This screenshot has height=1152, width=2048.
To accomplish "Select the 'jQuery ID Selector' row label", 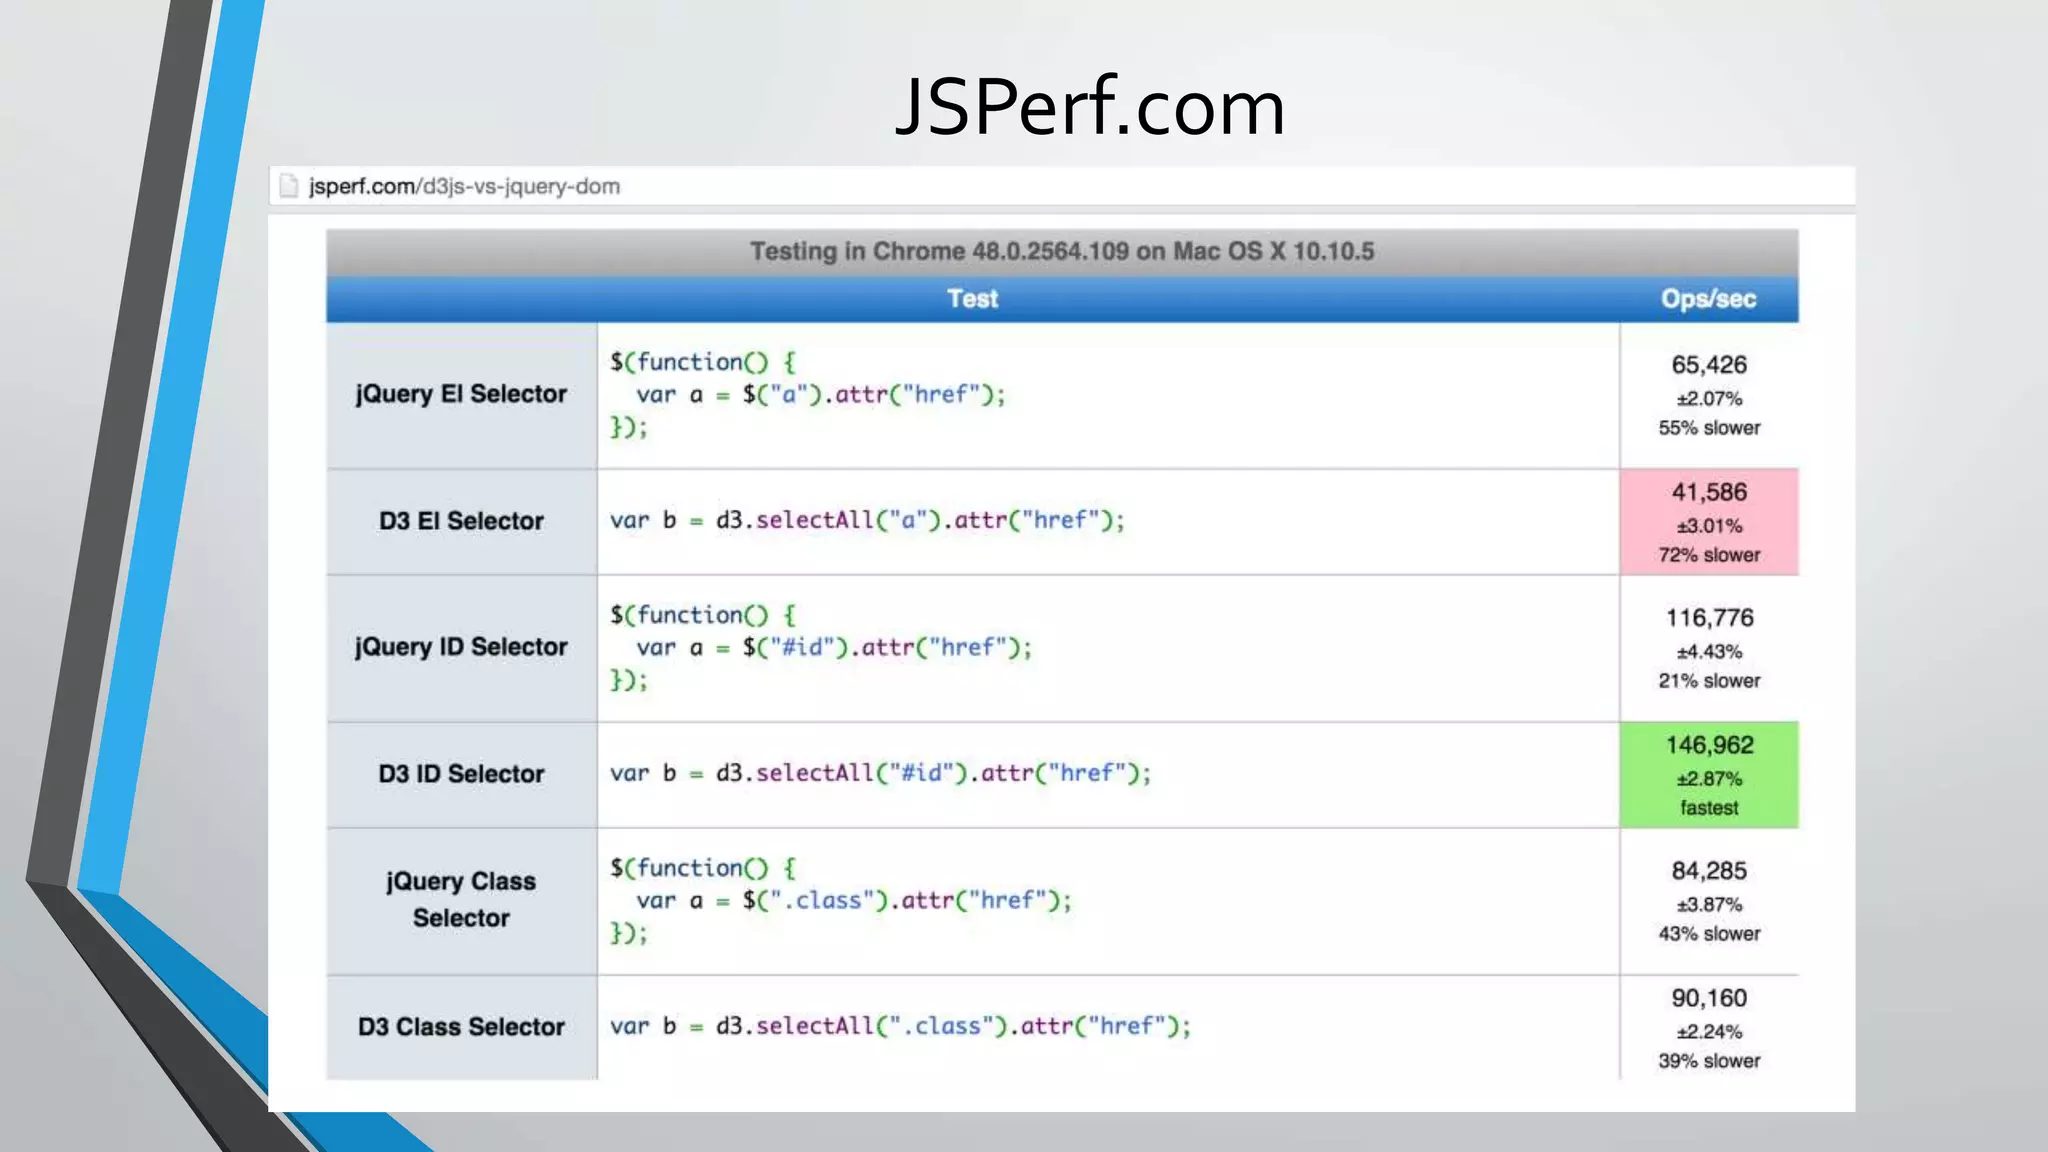I will tap(461, 647).
